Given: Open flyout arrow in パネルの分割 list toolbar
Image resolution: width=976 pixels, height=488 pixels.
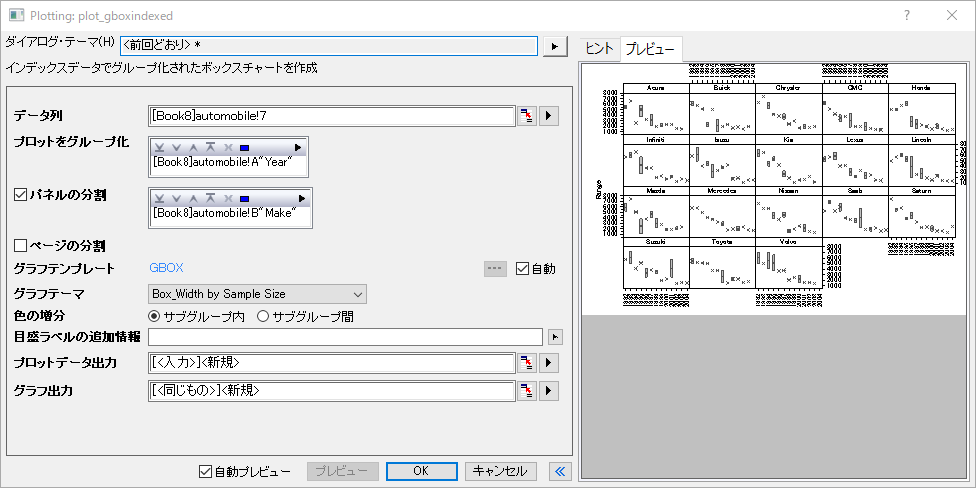Looking at the screenshot, I should click(x=302, y=199).
